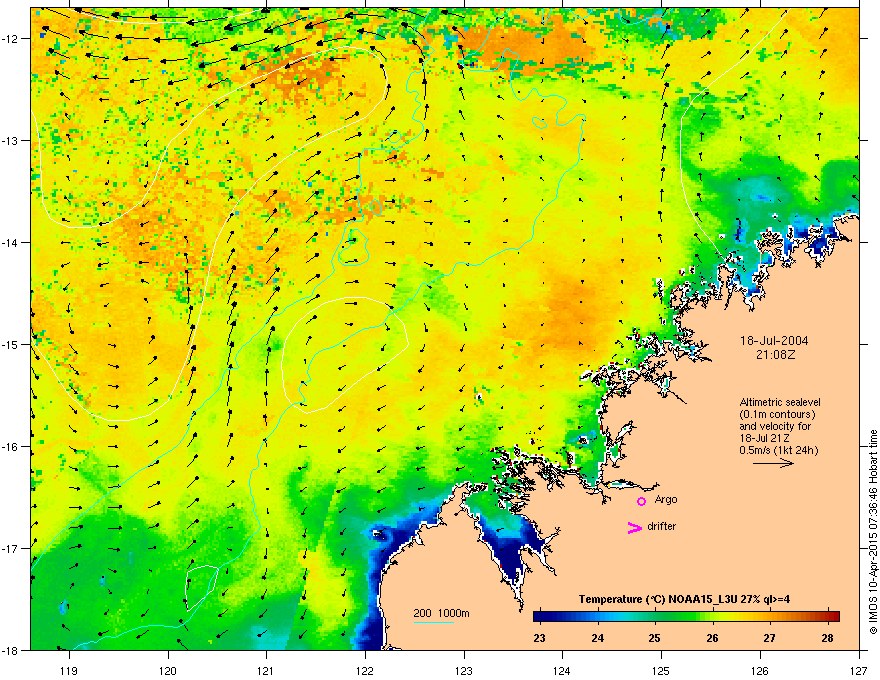
Task: Click the latitude axis label -14
Action: (x=11, y=243)
